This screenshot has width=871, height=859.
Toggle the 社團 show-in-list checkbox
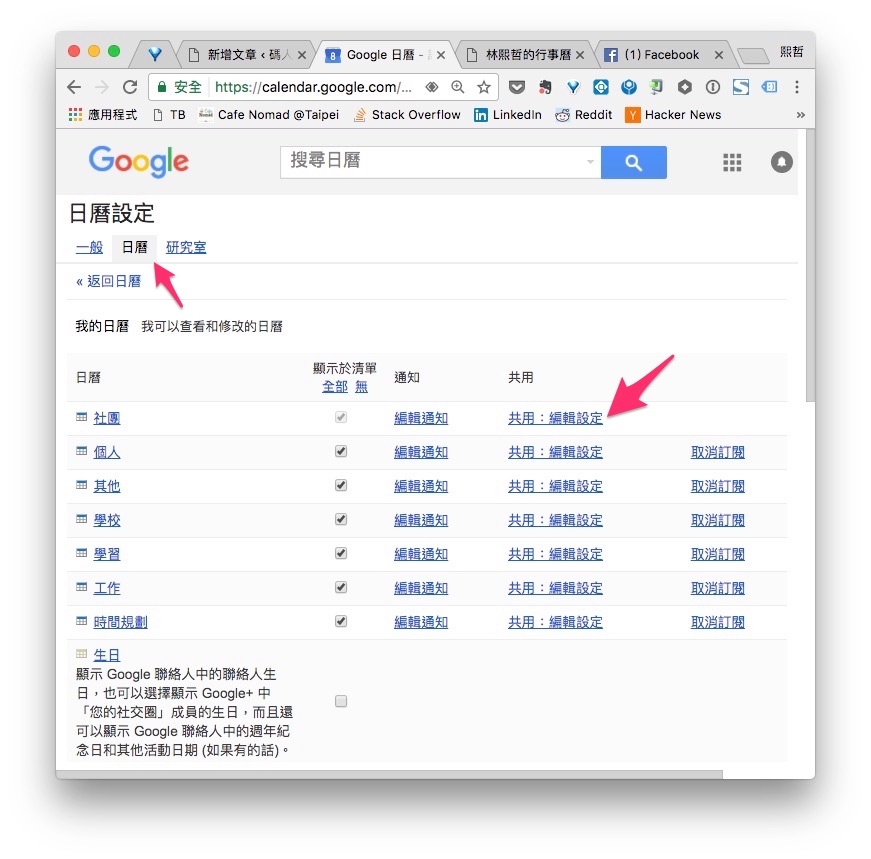[341, 417]
